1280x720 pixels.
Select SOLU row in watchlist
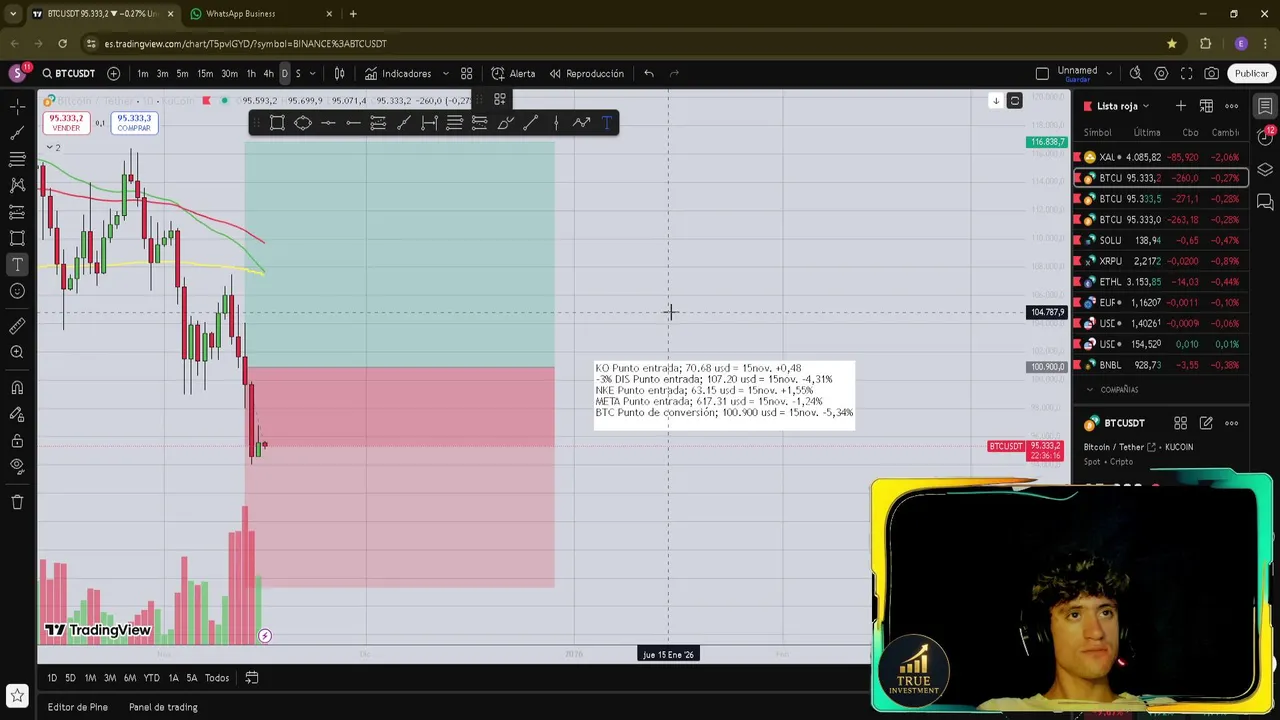tap(1161, 240)
